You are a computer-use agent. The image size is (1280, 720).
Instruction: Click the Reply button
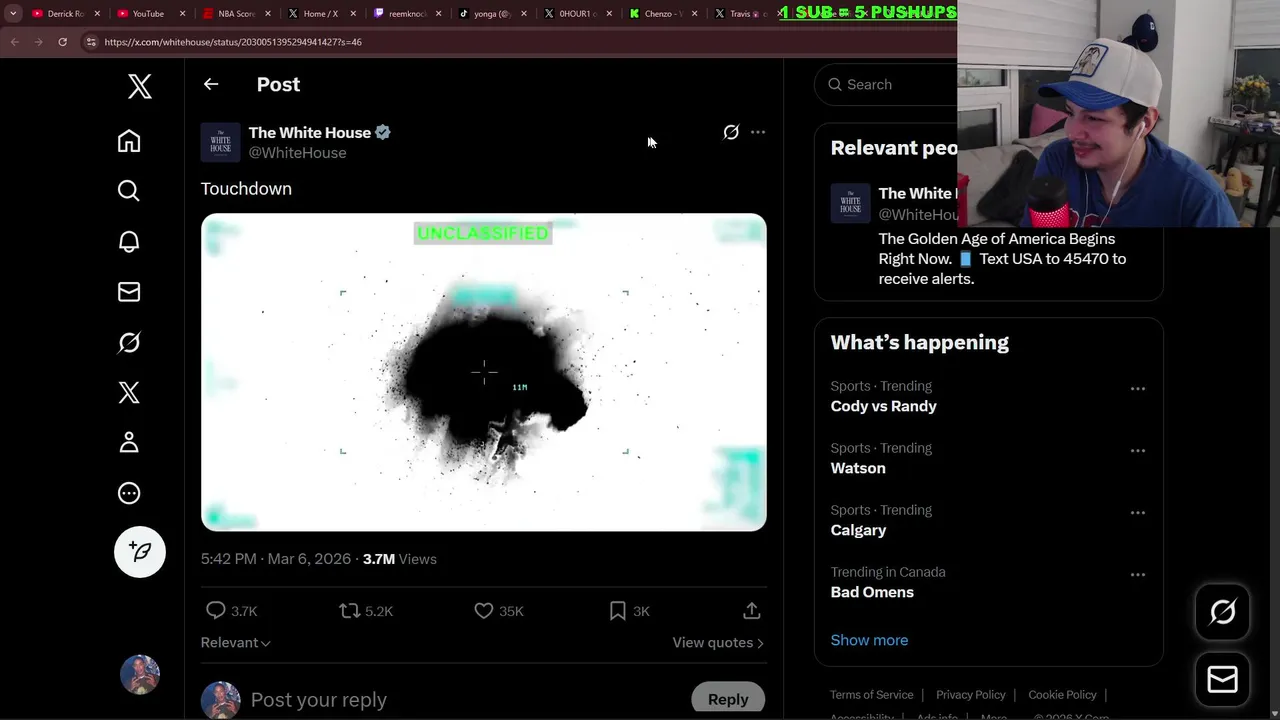728,699
